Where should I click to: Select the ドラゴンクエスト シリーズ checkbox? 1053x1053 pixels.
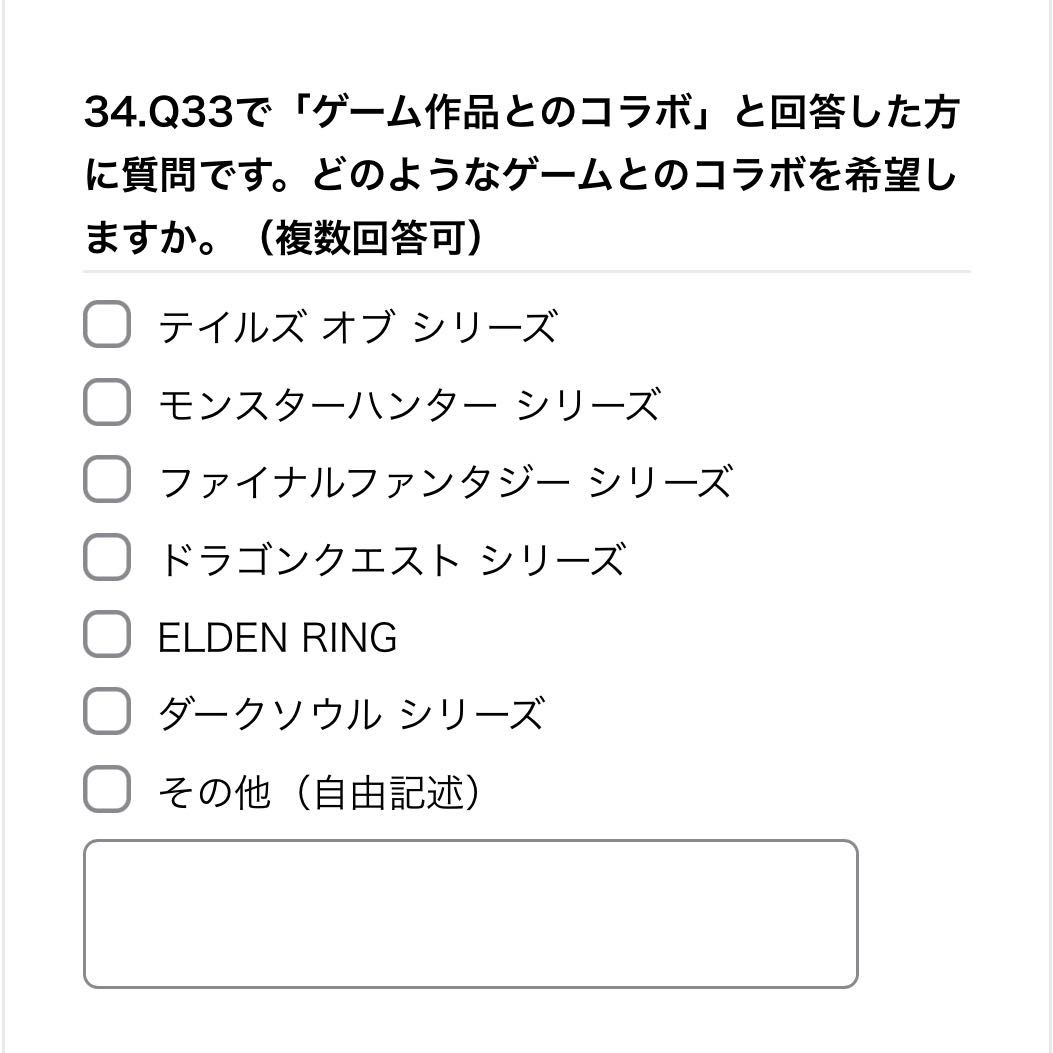click(x=107, y=558)
